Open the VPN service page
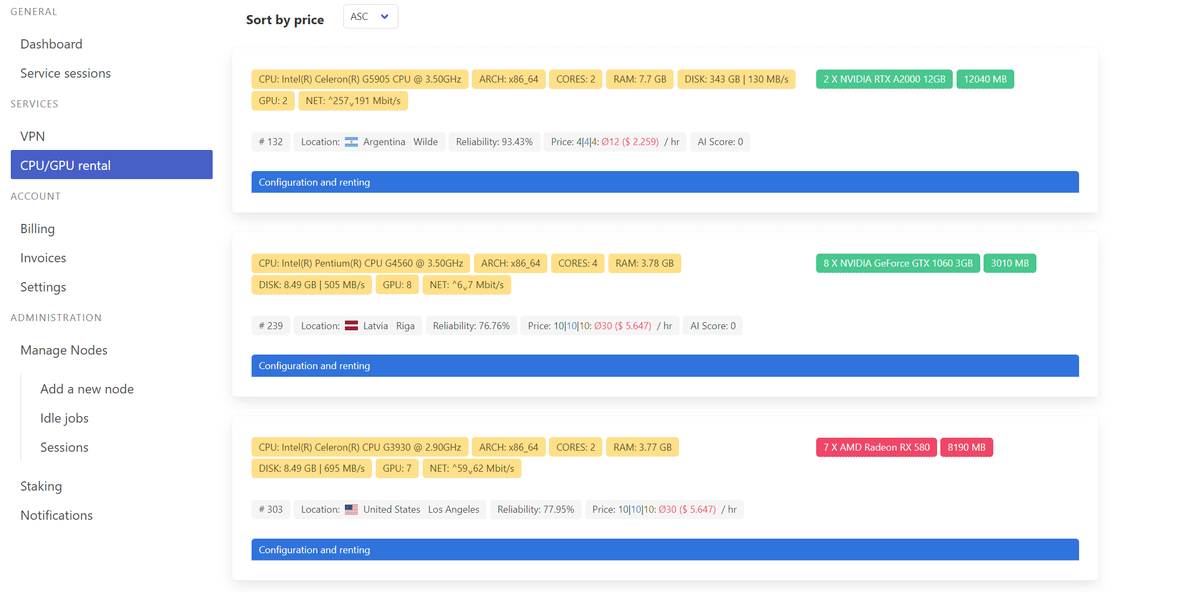Viewport: 1200px width, 592px height. tap(33, 136)
